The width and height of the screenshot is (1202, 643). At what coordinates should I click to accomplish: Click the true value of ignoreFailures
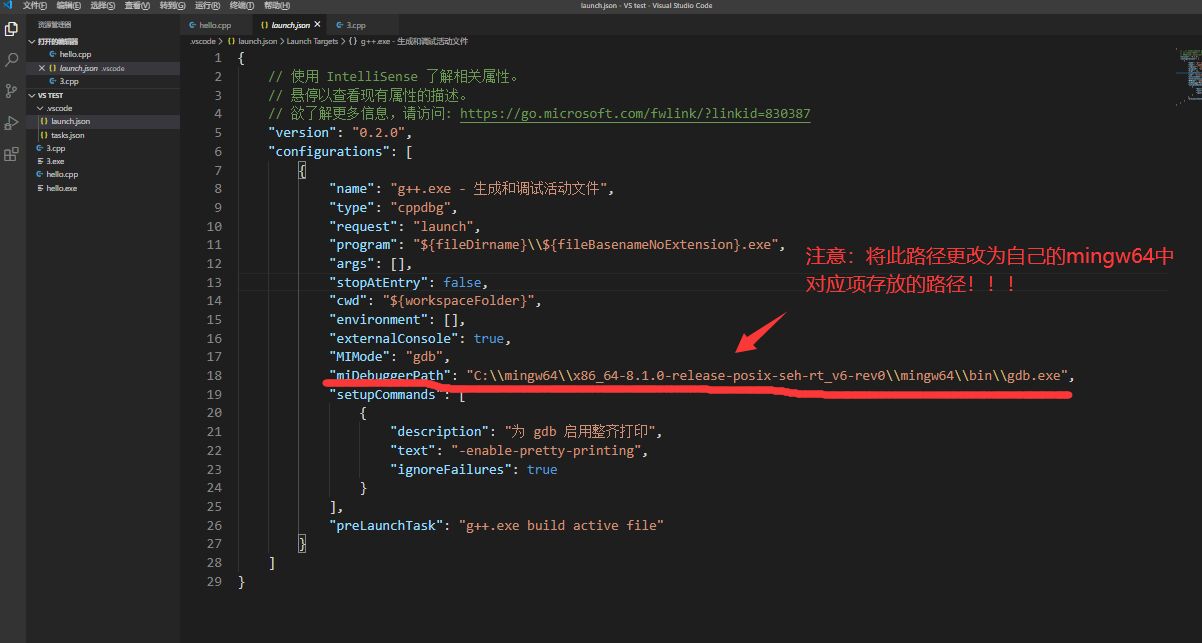click(x=542, y=469)
